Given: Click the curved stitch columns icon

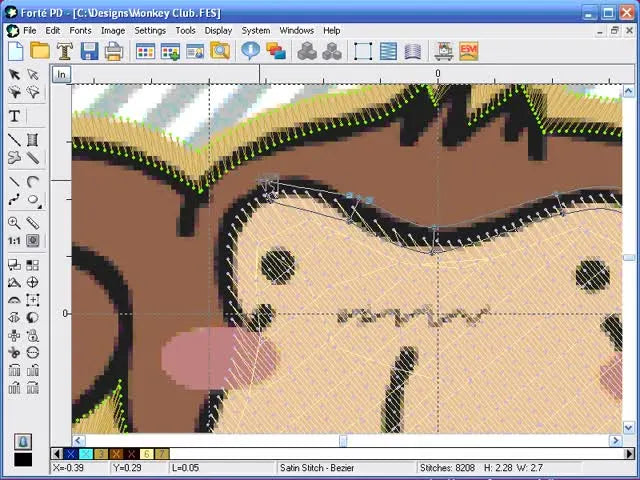Looking at the screenshot, I should click(413, 51).
